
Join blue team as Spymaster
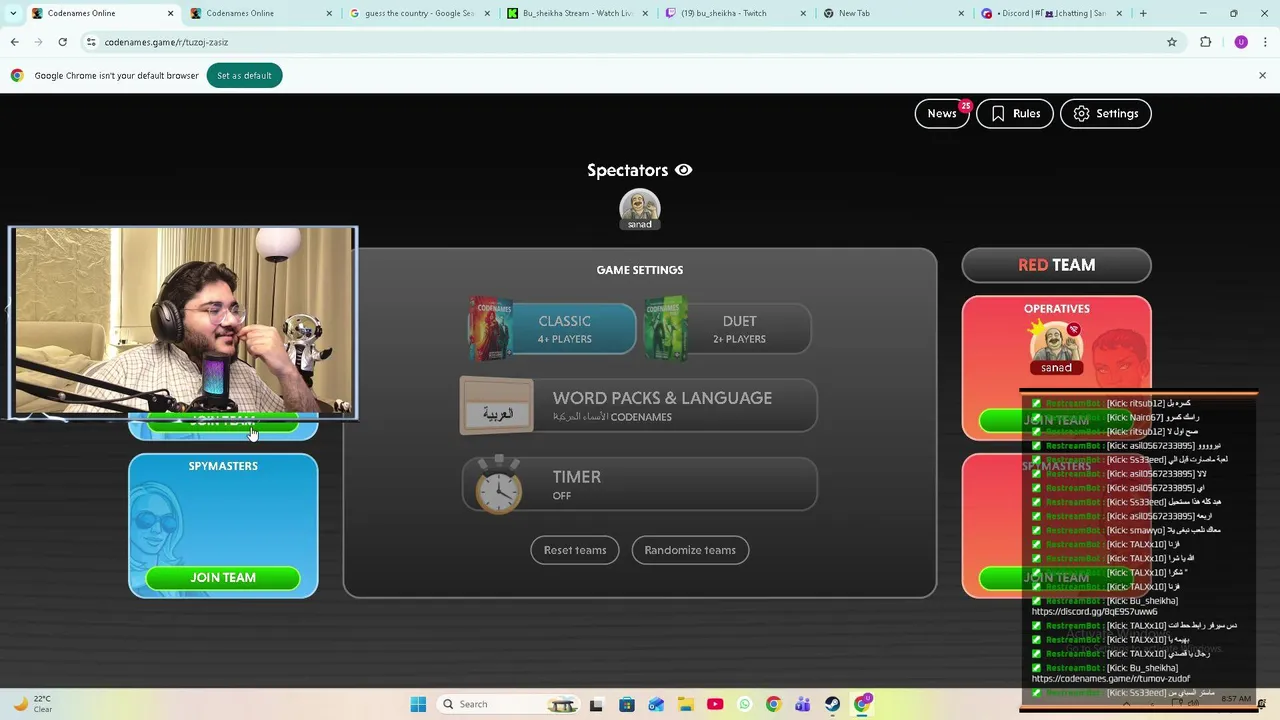pyautogui.click(x=223, y=577)
